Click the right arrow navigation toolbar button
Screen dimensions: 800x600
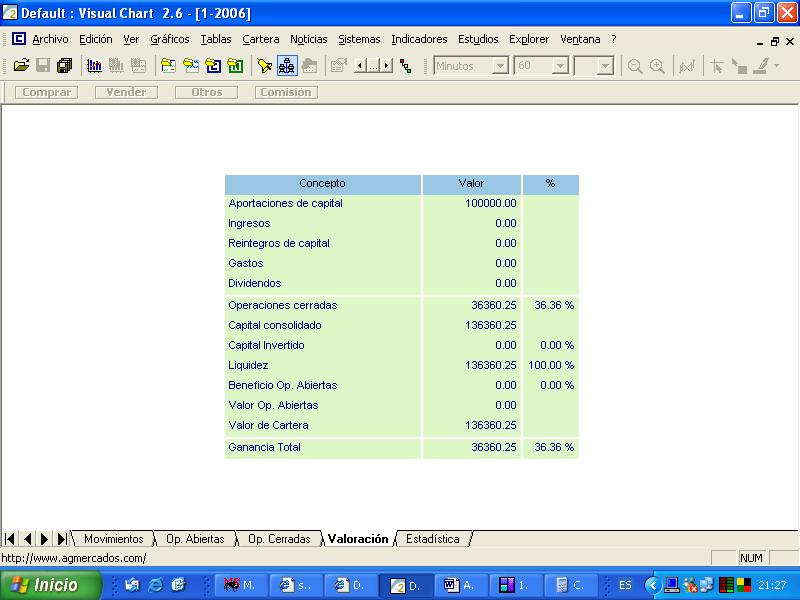click(387, 66)
